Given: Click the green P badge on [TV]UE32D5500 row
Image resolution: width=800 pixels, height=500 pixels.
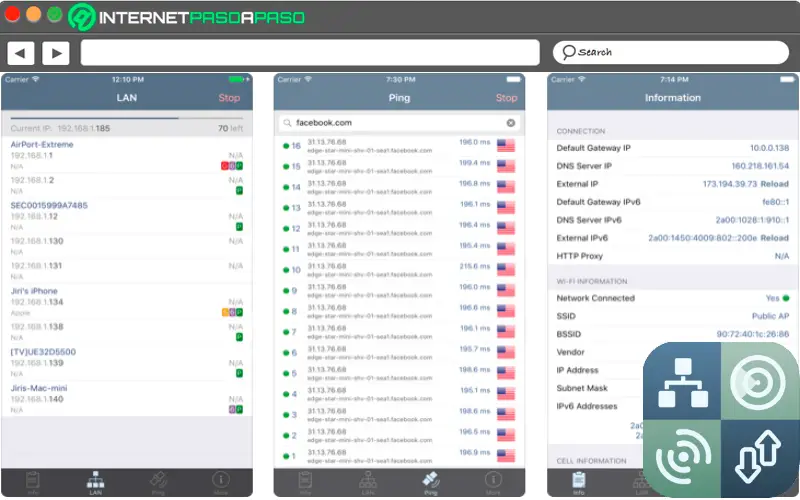Looking at the screenshot, I should coord(239,373).
